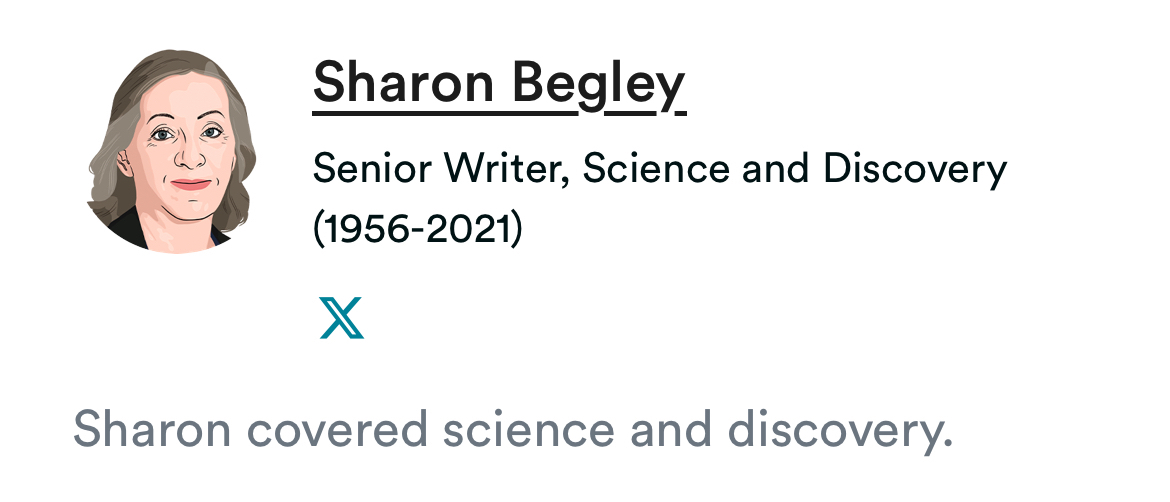The image size is (1170, 502).
Task: Open the Sharon Begley author link
Action: [499, 82]
